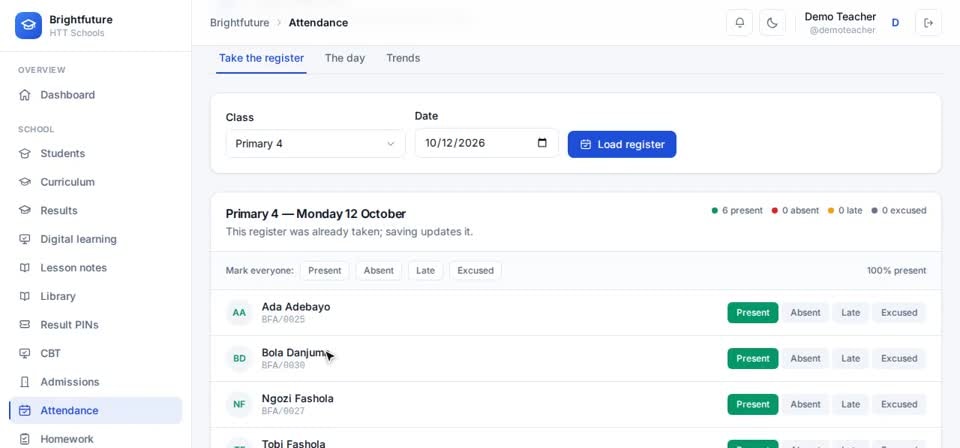Click the Ada Adebayo student name
Screen dimensions: 960x448
296,307
